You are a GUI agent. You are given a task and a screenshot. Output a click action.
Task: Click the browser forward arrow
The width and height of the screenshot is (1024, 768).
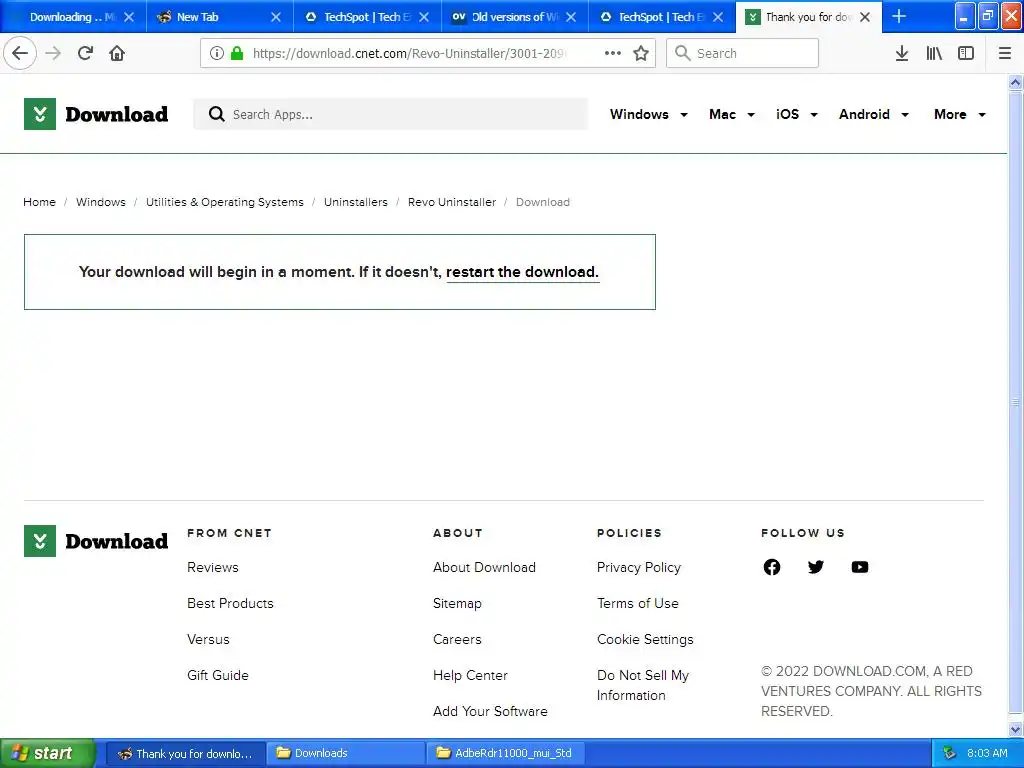pos(53,53)
